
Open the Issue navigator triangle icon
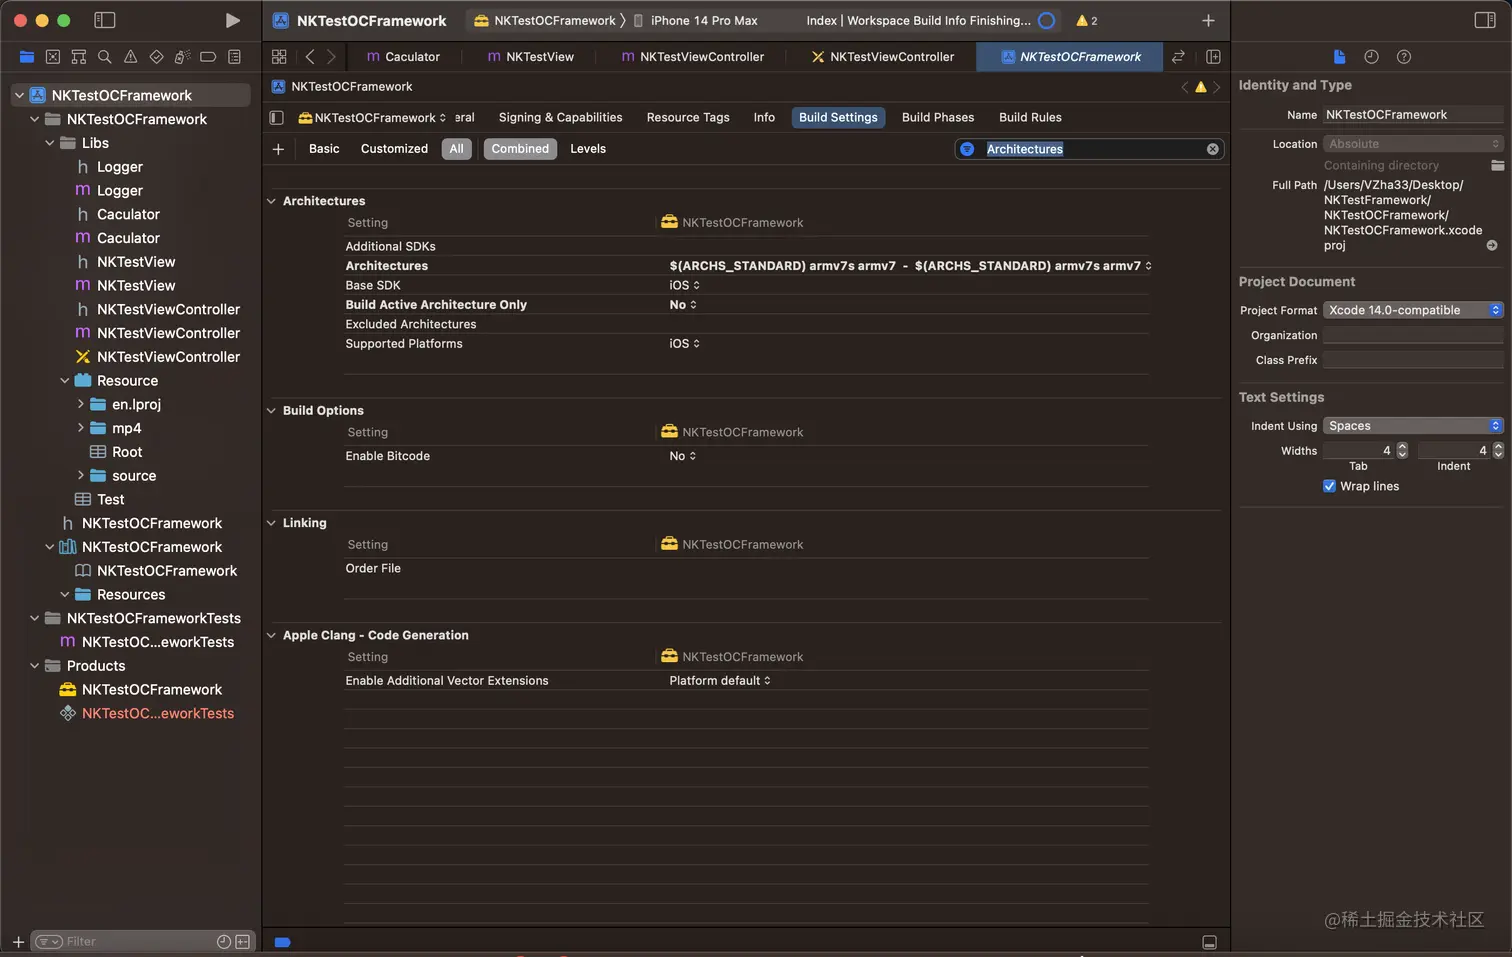130,57
